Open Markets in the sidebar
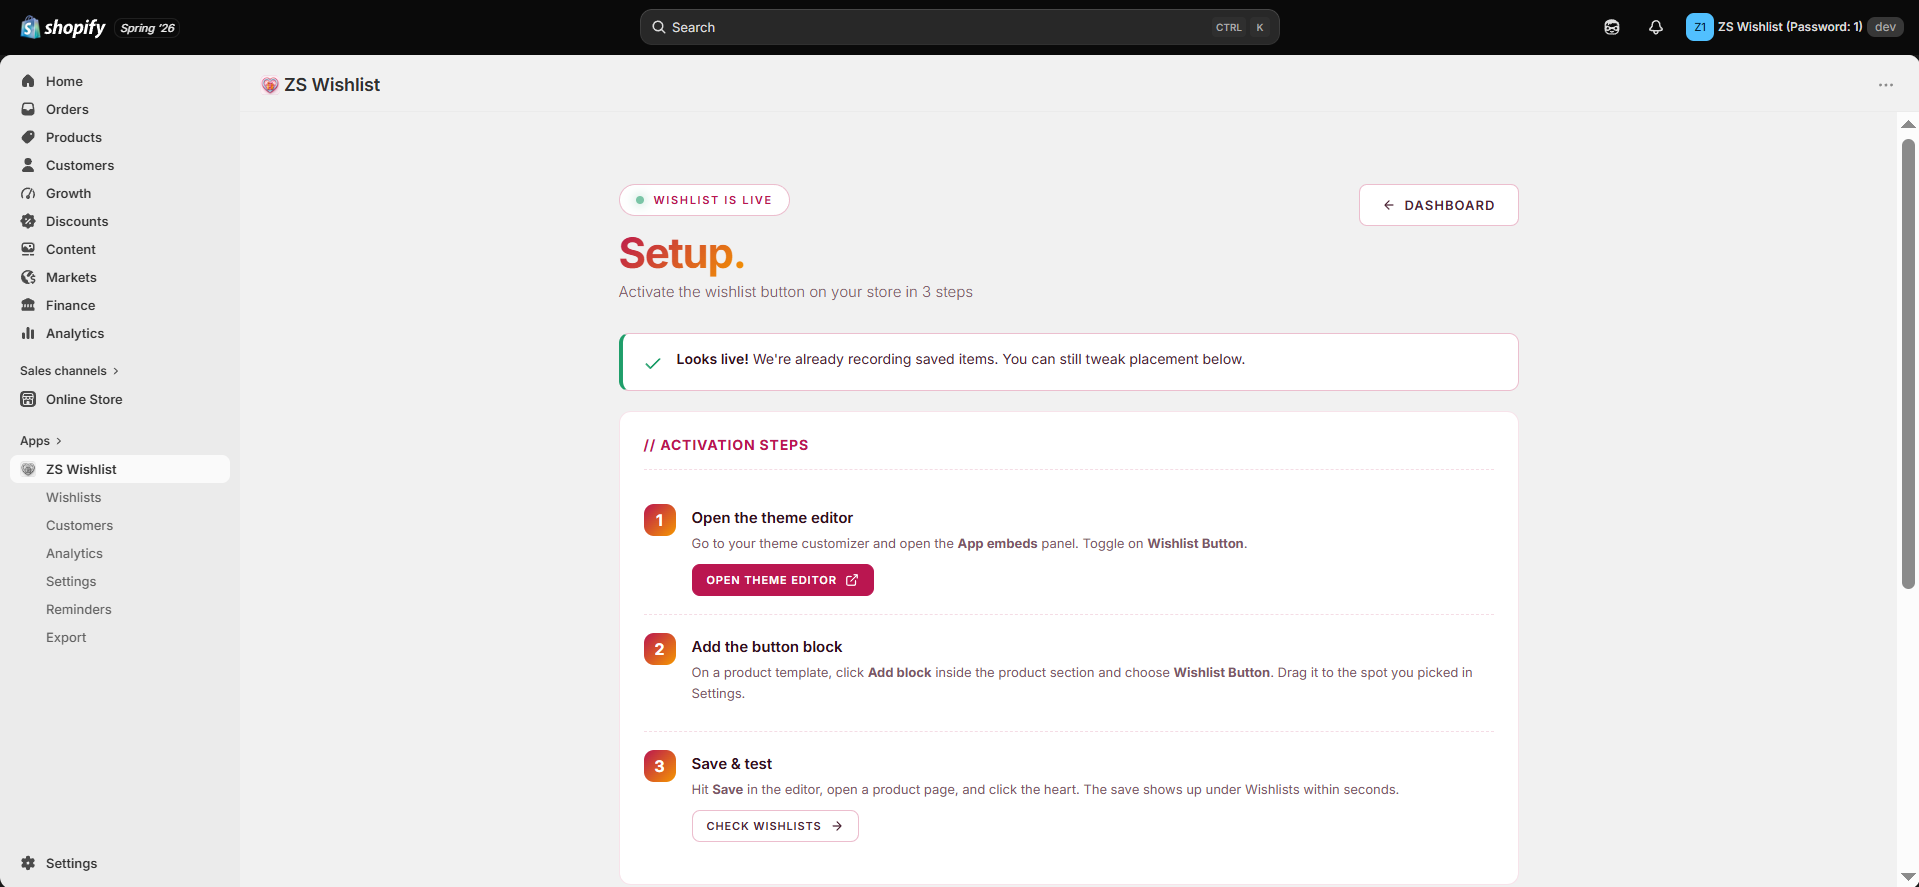Screen dimensions: 1919x887 pyautogui.click(x=120, y=277)
